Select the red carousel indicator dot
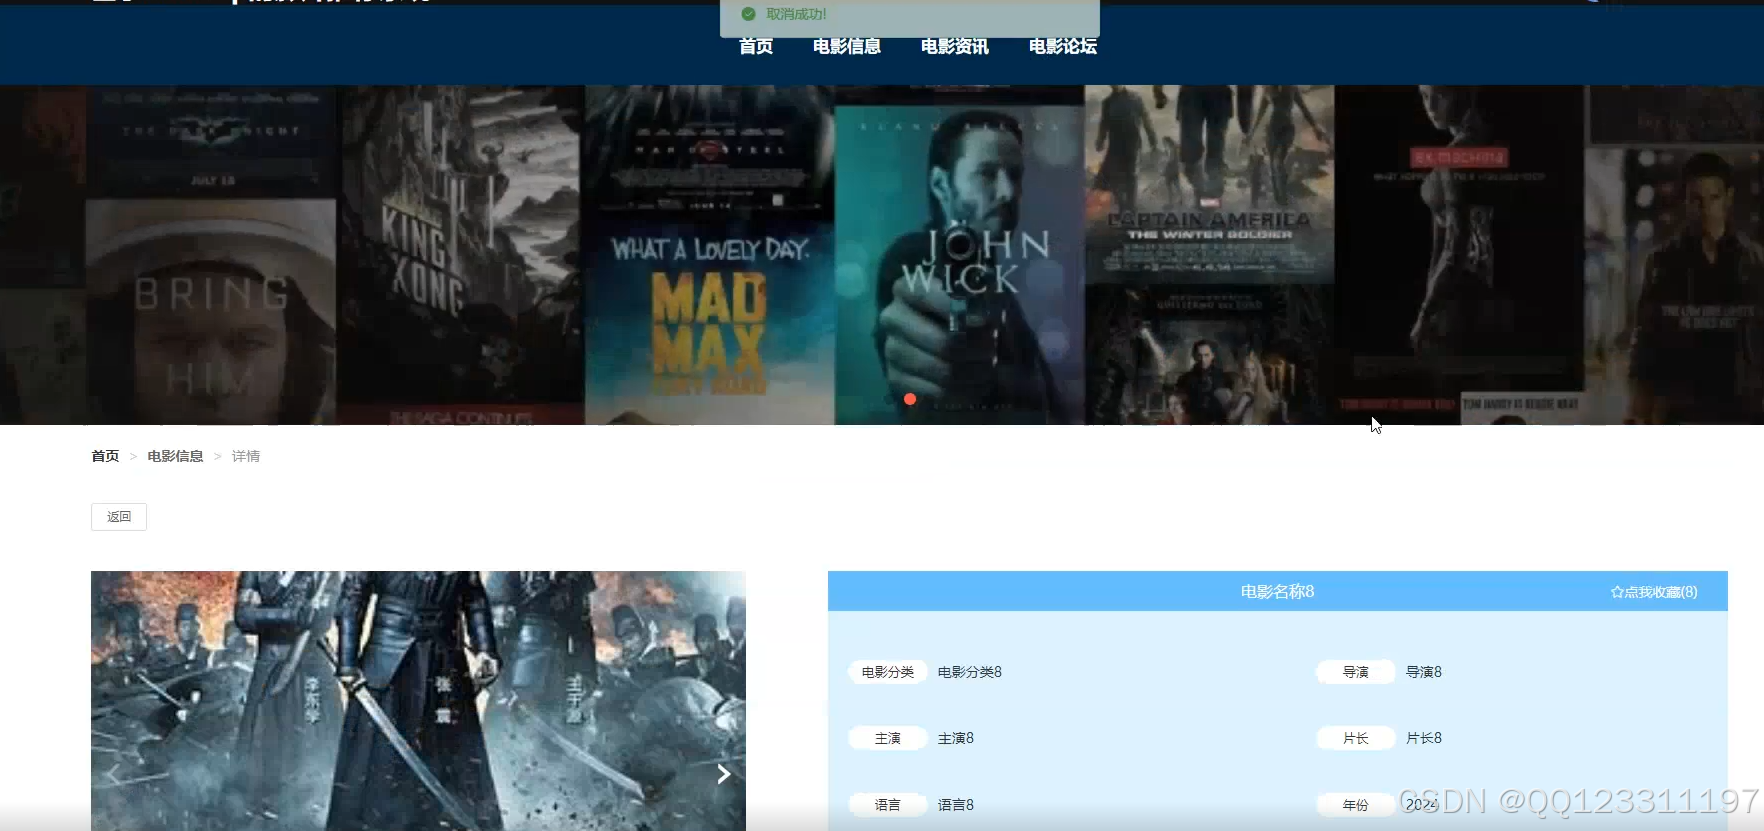 pyautogui.click(x=910, y=399)
